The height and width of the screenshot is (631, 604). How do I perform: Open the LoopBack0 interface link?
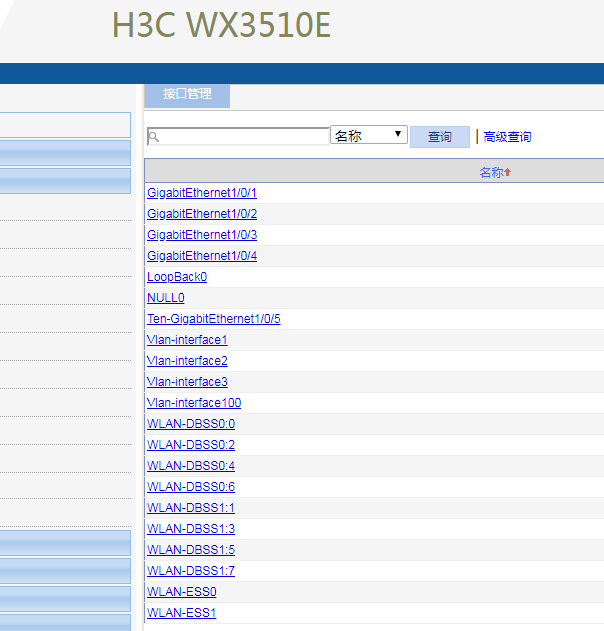click(177, 277)
